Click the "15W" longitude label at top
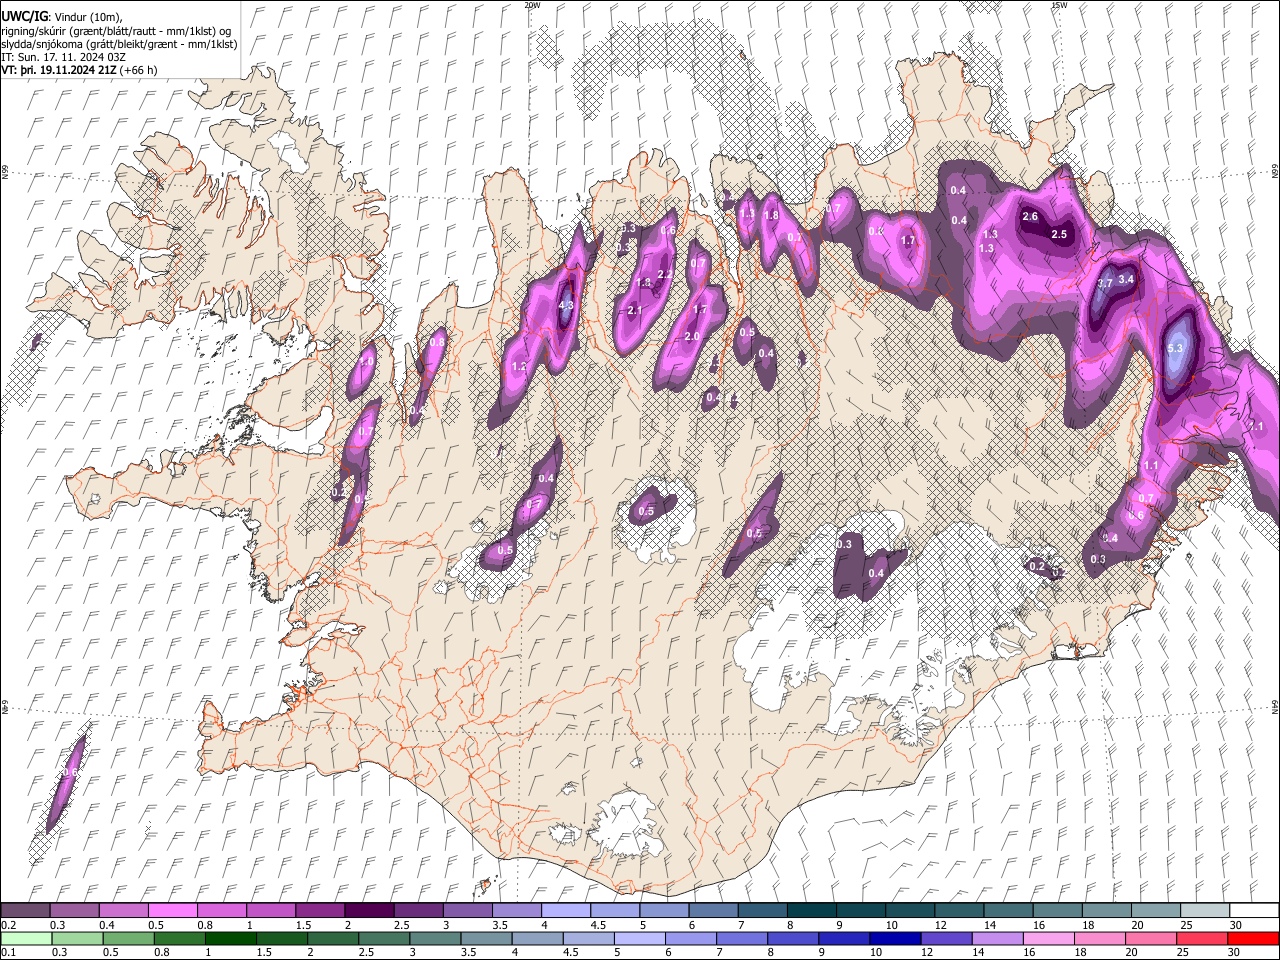This screenshot has width=1280, height=960. (1059, 5)
